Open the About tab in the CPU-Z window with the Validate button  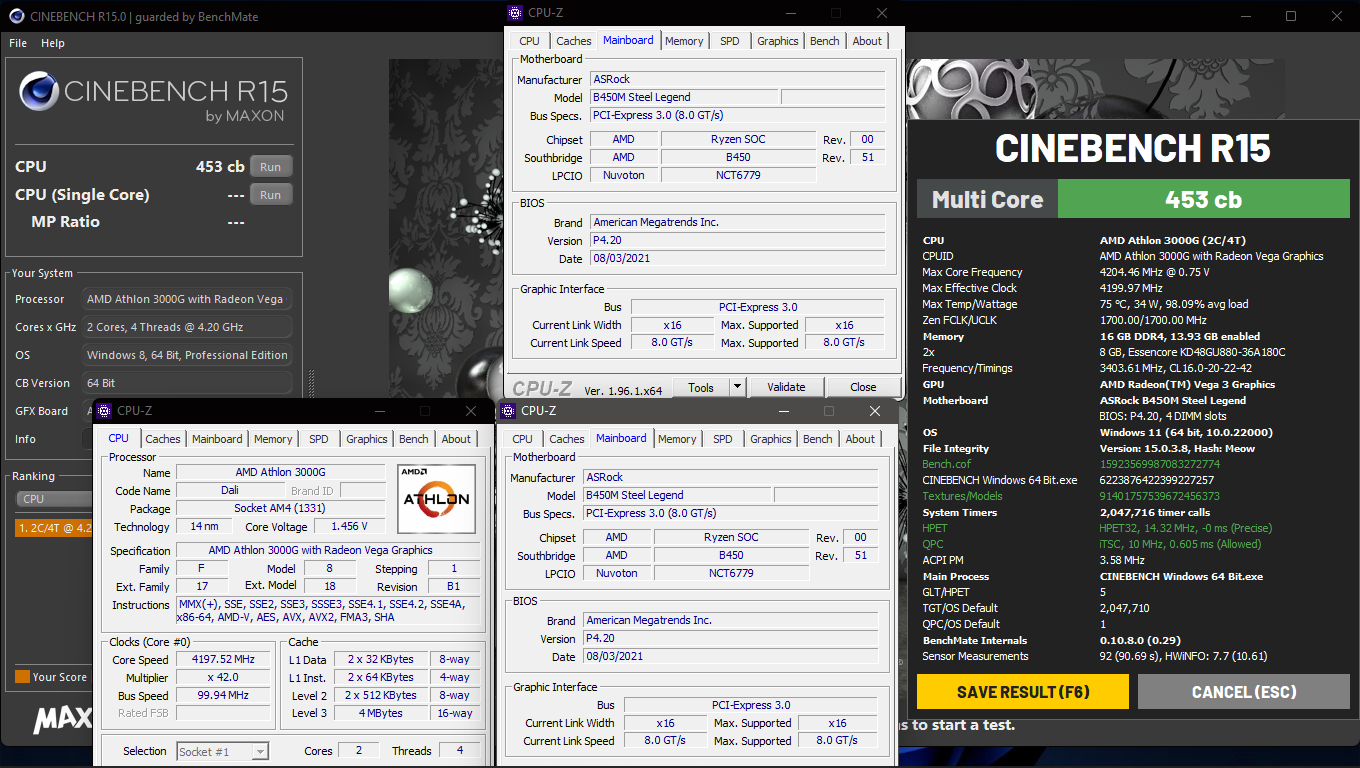point(868,41)
